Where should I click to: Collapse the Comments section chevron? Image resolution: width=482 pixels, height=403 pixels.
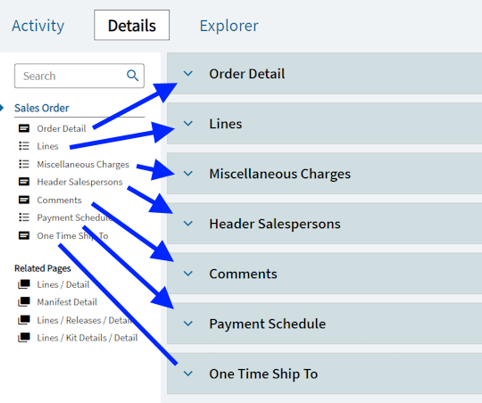188,273
